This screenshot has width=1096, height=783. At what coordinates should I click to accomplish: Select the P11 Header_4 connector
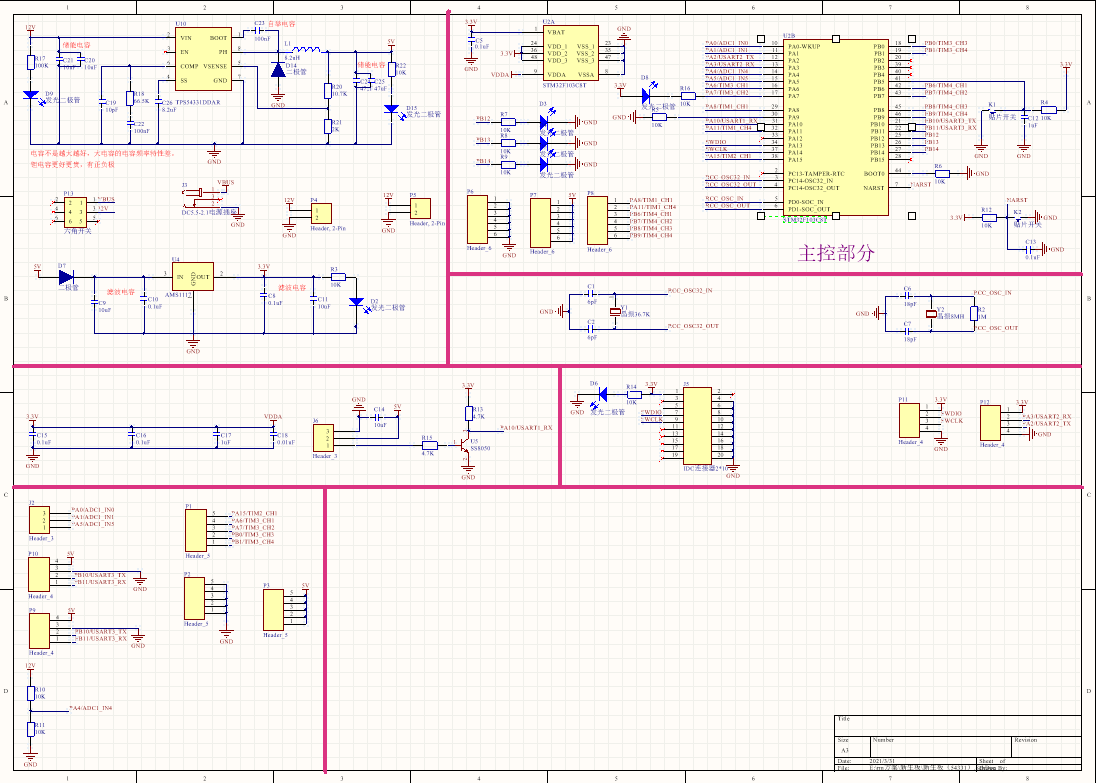(x=909, y=421)
